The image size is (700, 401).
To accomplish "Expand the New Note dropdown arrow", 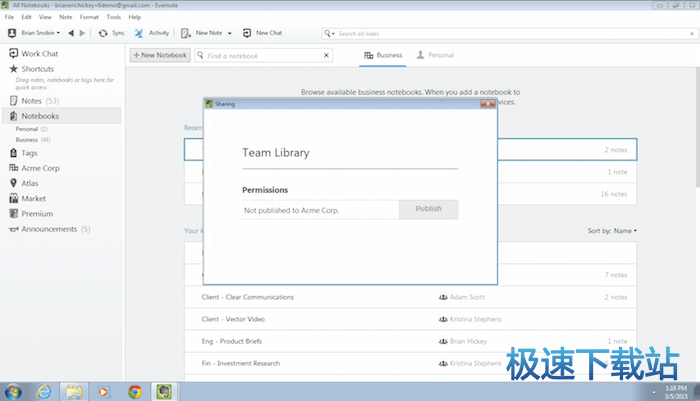I will [229, 33].
